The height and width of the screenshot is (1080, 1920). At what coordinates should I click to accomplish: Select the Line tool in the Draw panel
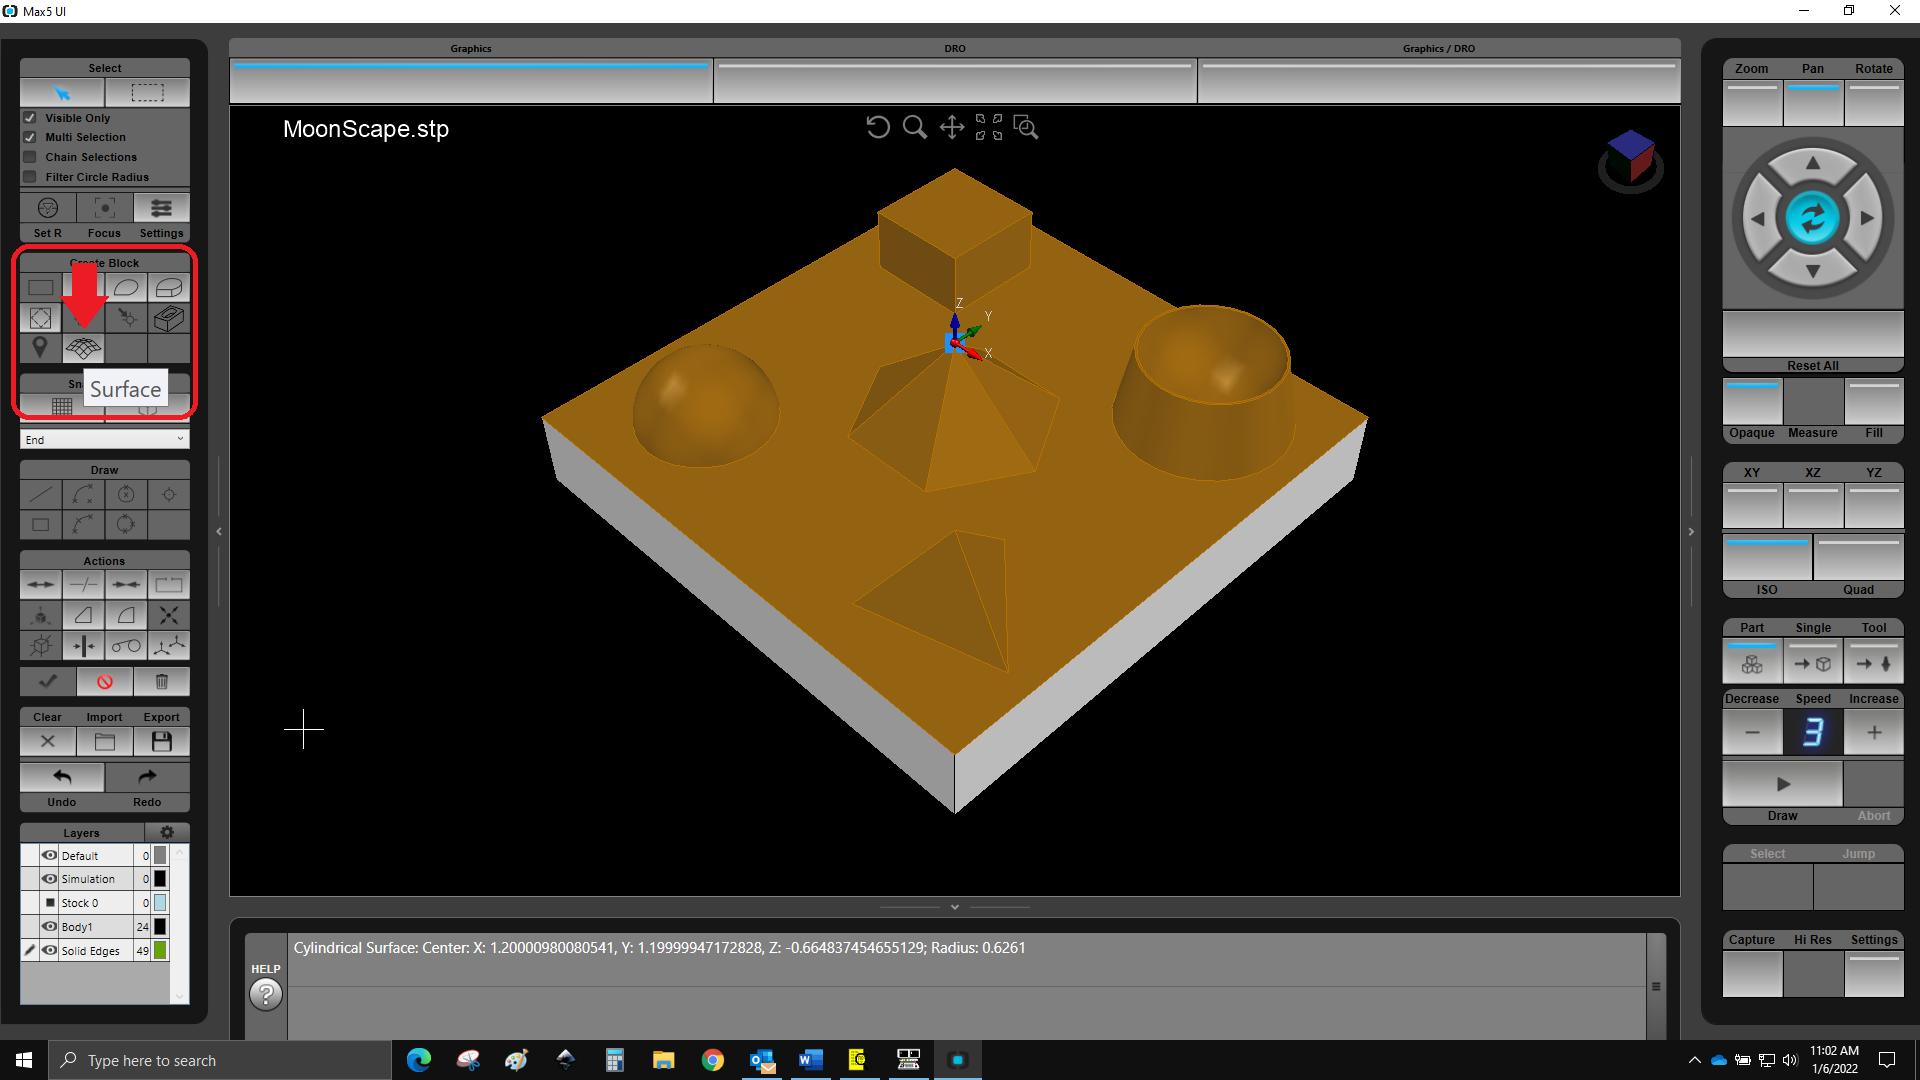point(40,494)
